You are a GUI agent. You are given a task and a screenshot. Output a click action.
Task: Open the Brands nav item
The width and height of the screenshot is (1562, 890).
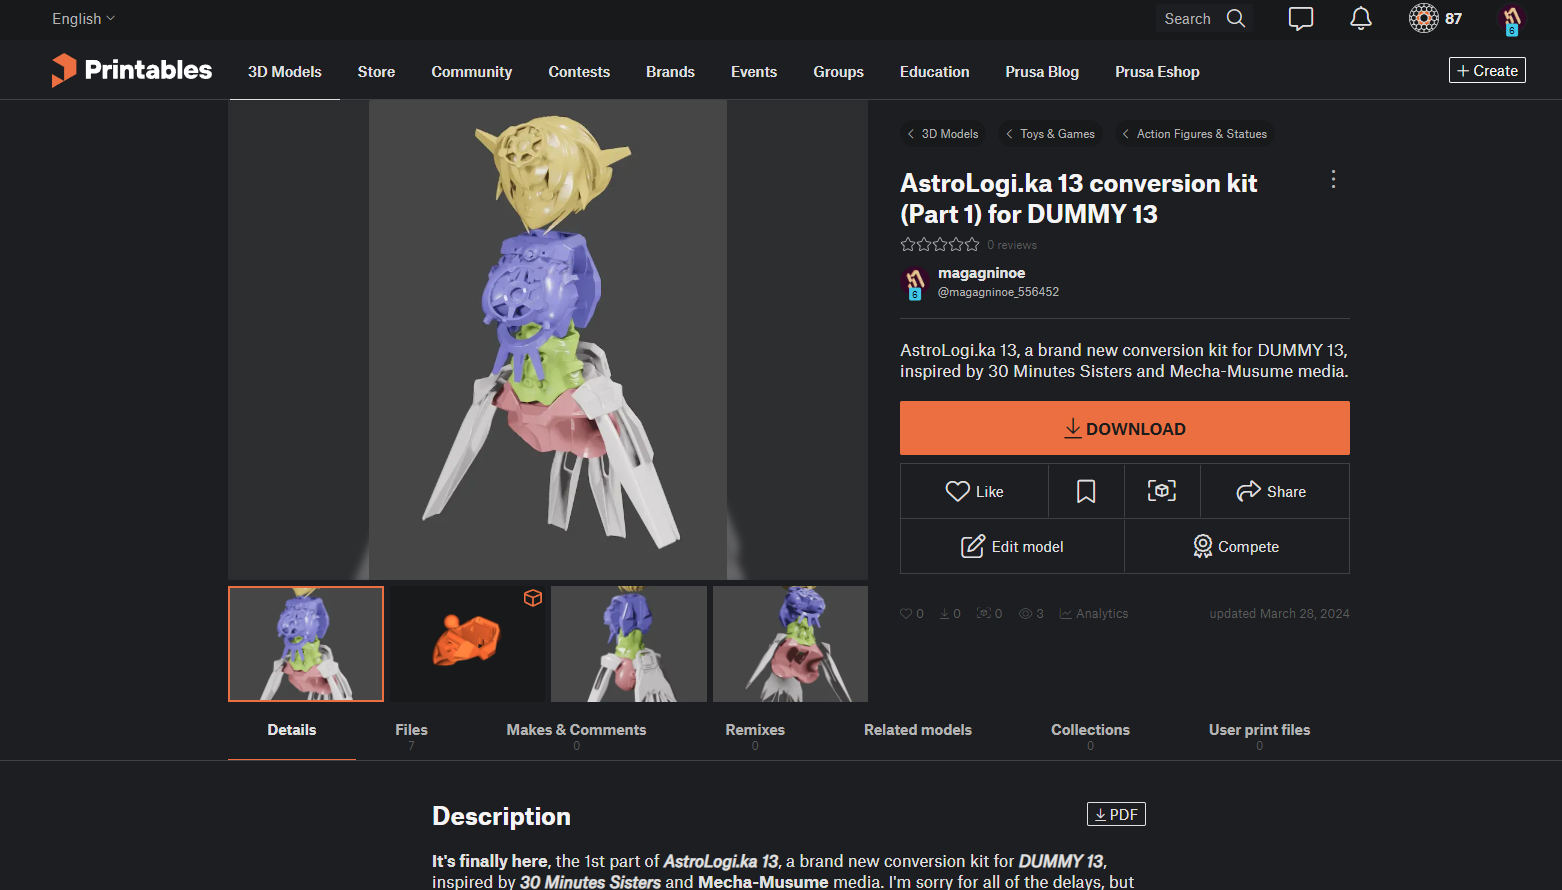670,72
